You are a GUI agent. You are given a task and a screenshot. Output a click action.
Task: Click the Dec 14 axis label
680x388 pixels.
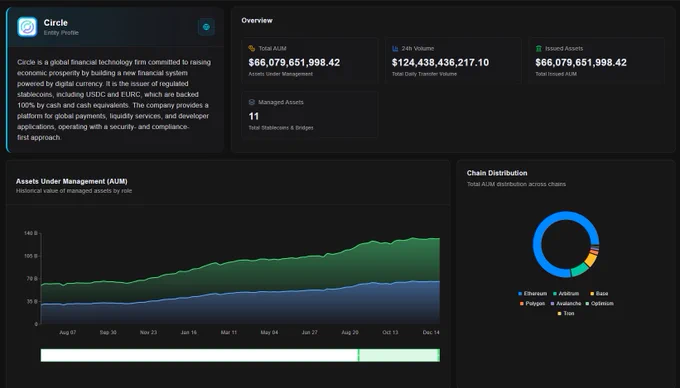(x=431, y=333)
